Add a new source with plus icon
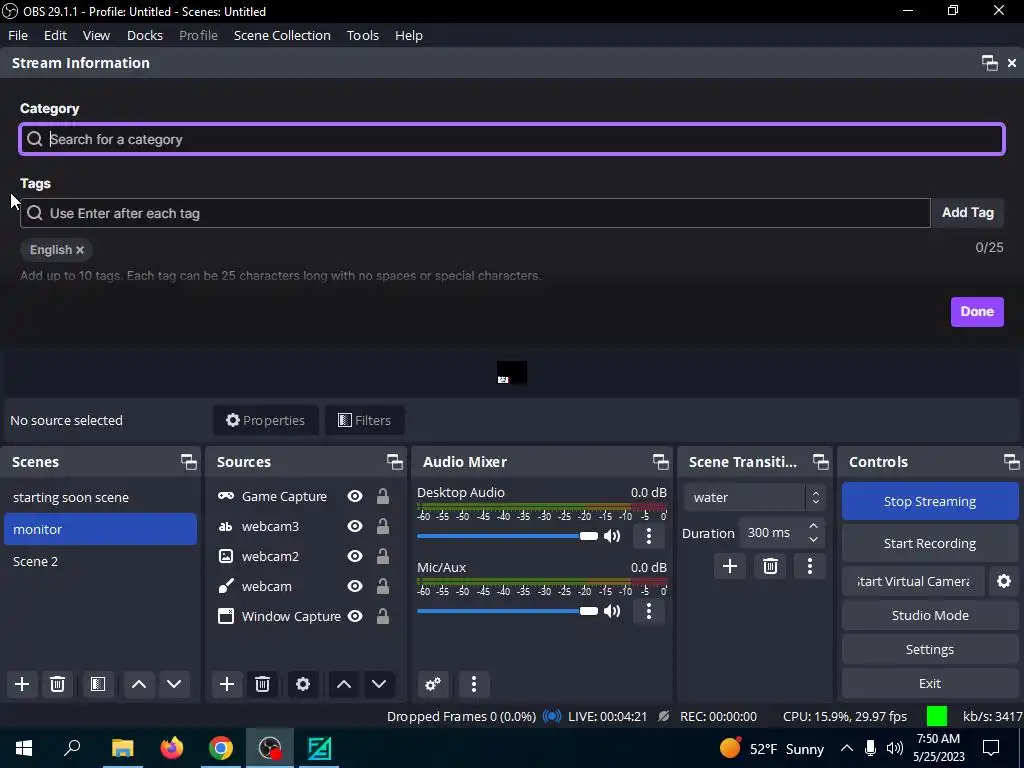This screenshot has width=1024, height=768. pyautogui.click(x=227, y=684)
